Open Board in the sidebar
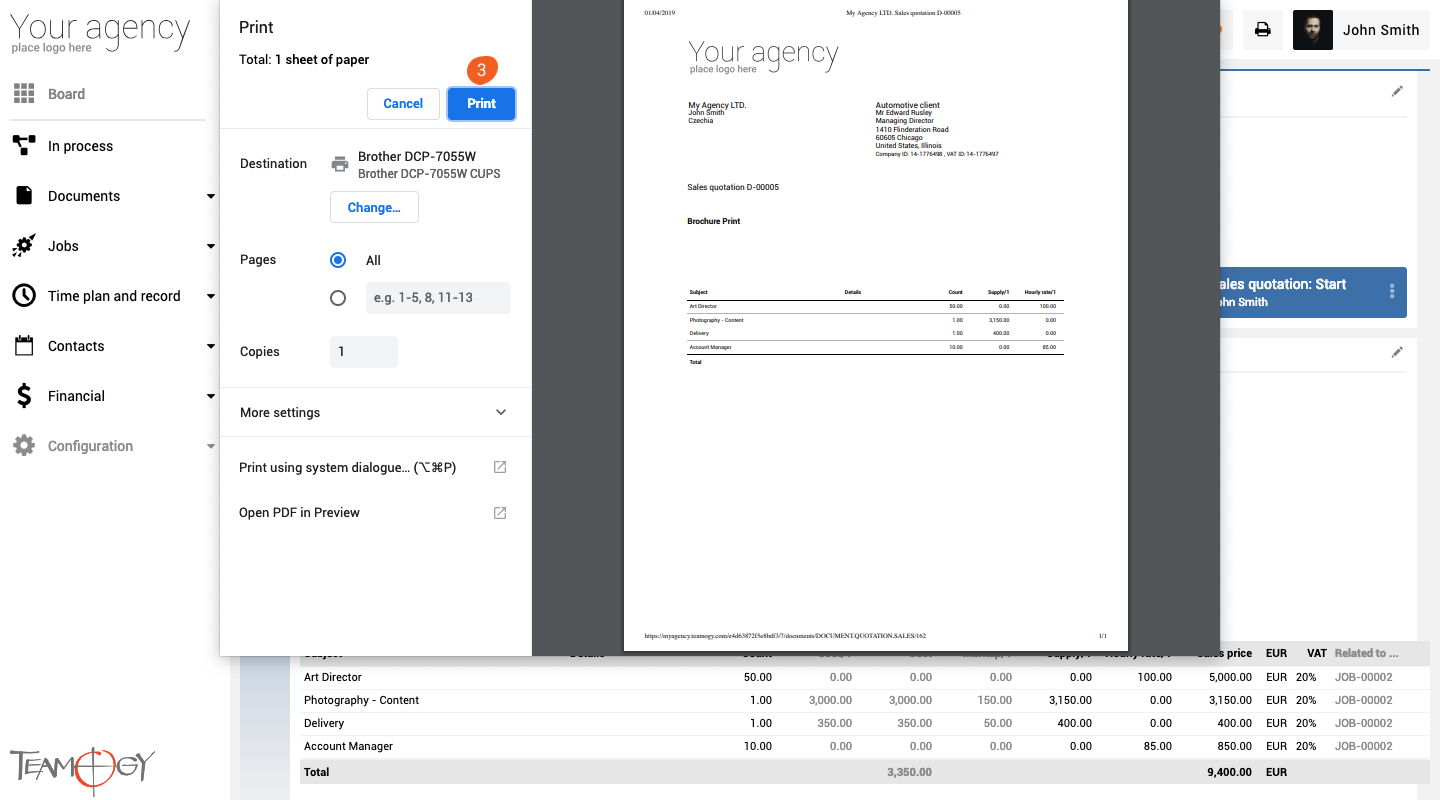Viewport: 1440px width, 800px height. [66, 94]
